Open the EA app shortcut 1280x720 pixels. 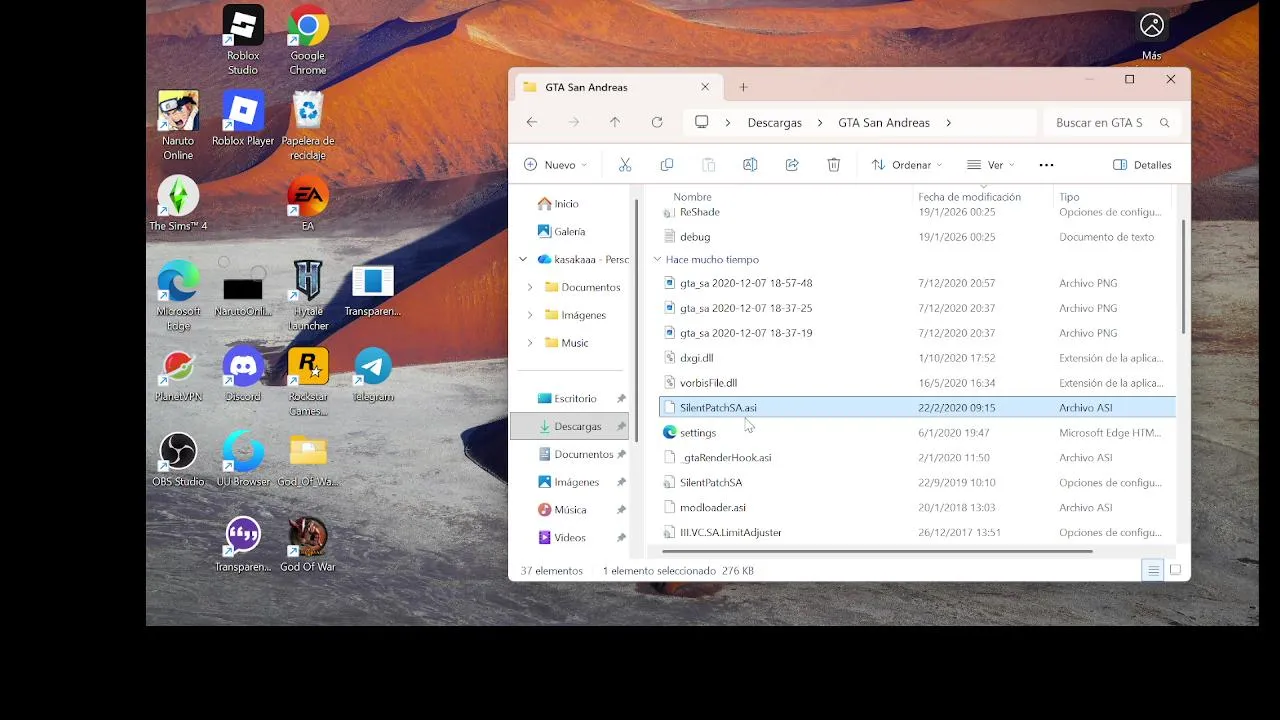point(307,203)
